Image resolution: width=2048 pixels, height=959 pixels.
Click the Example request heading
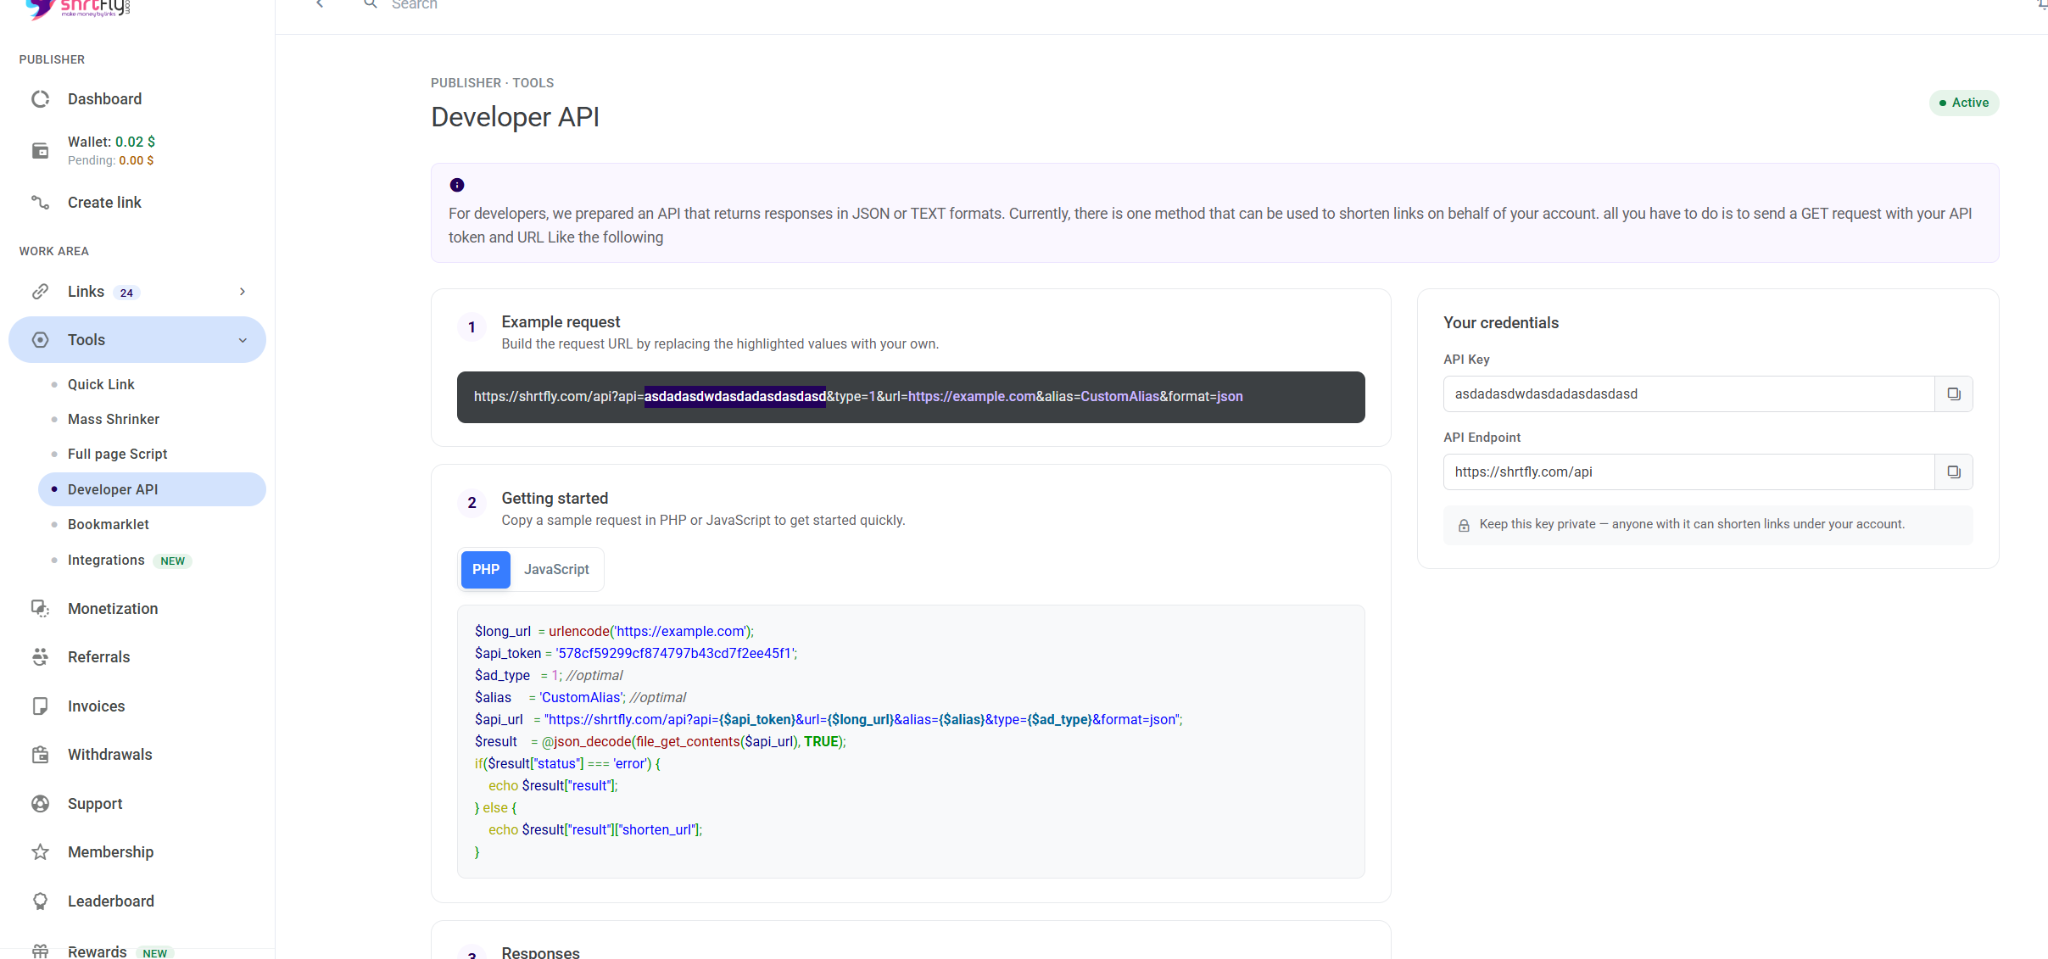[x=561, y=322]
